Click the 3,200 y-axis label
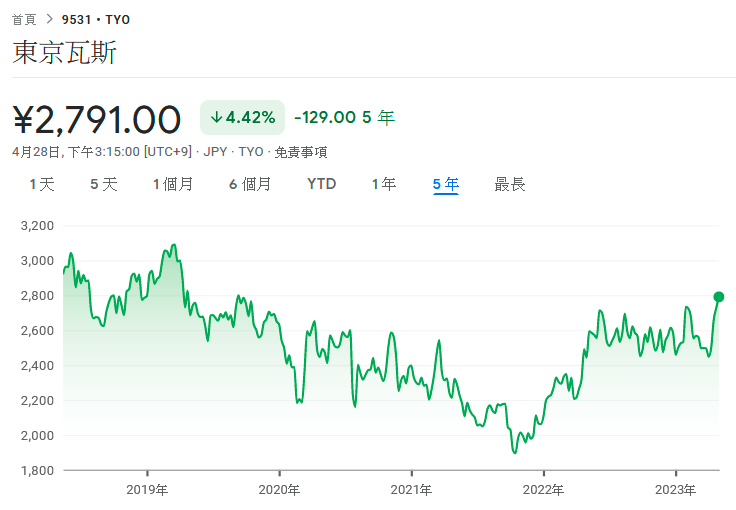 pyautogui.click(x=37, y=226)
